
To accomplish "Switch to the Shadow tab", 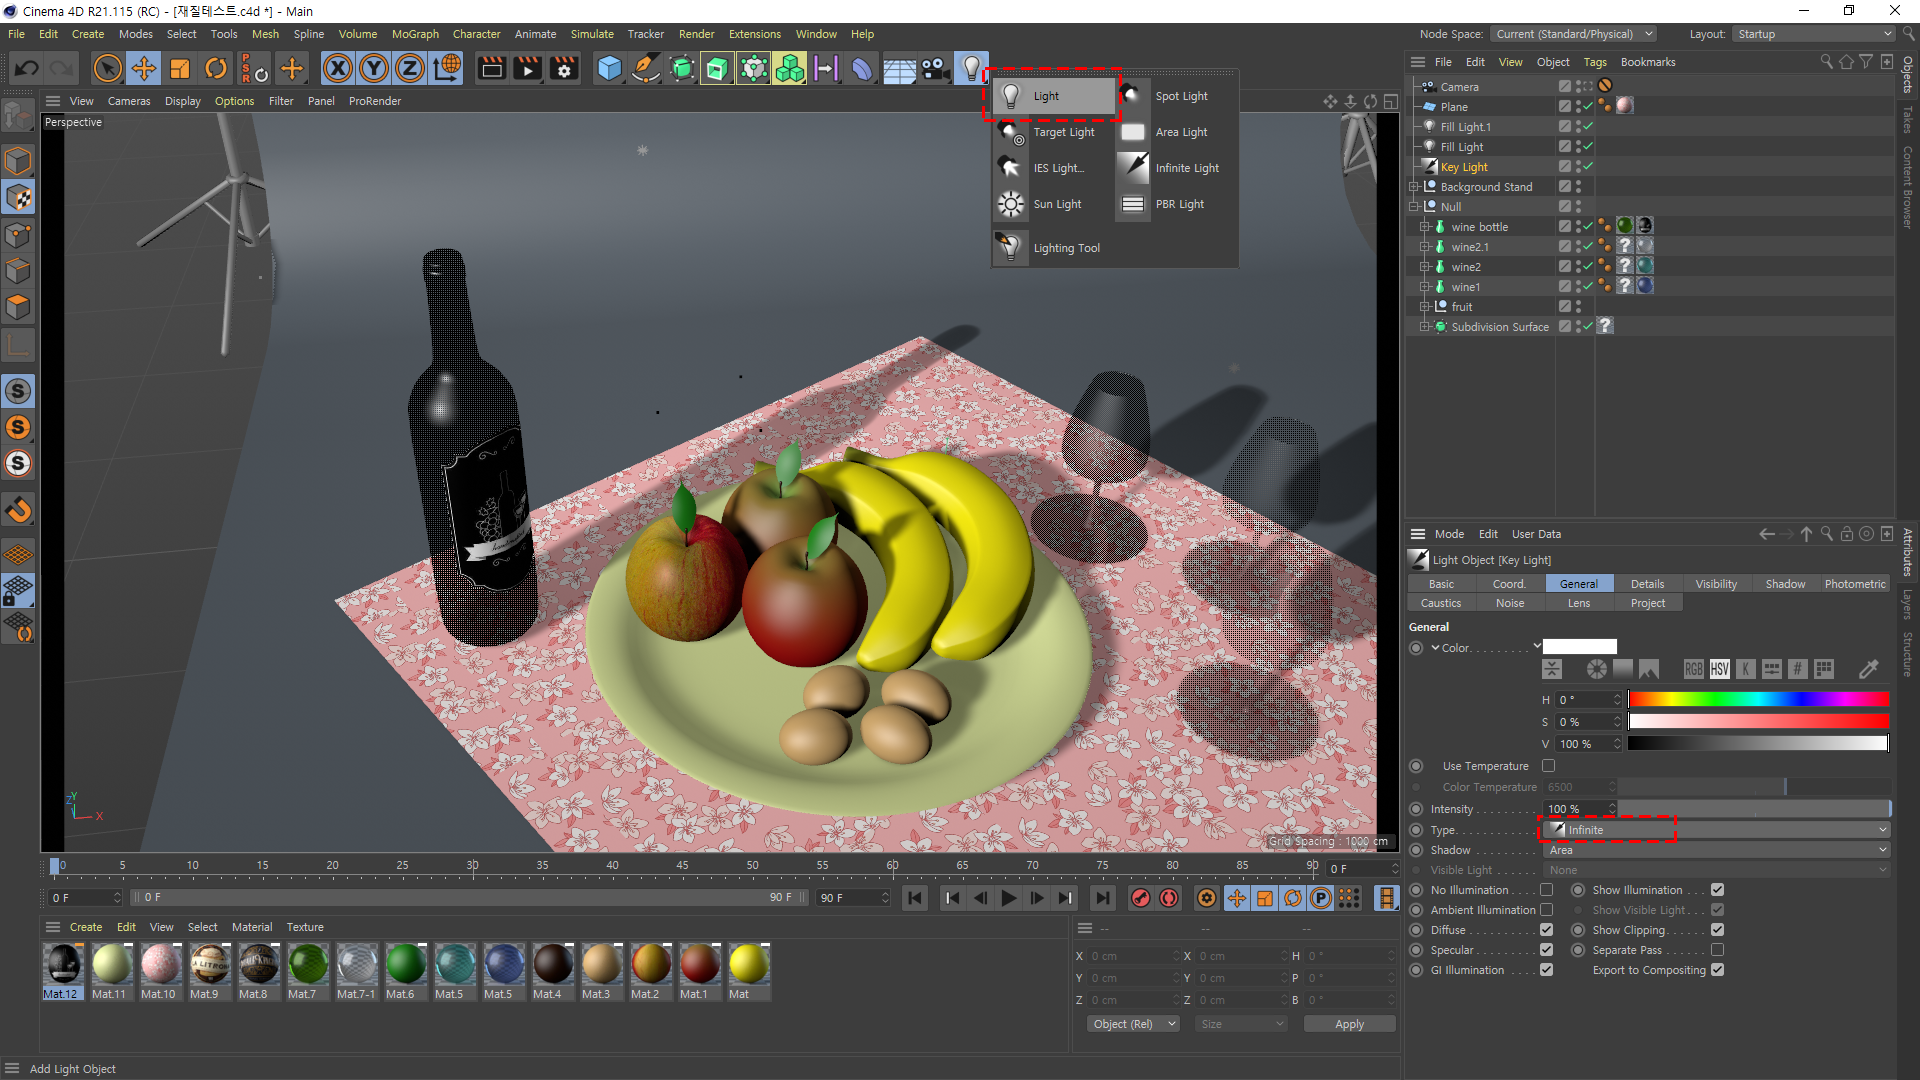I will tap(1784, 584).
